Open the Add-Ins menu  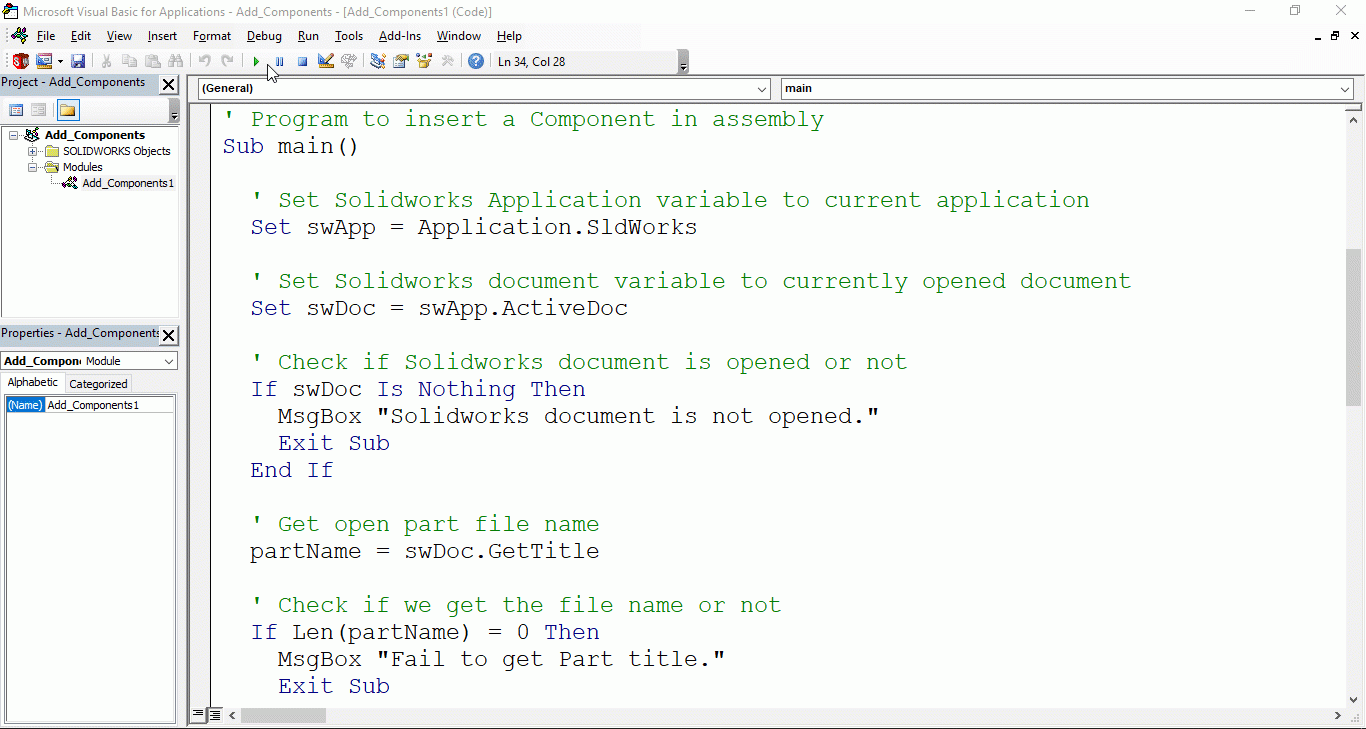click(x=400, y=36)
